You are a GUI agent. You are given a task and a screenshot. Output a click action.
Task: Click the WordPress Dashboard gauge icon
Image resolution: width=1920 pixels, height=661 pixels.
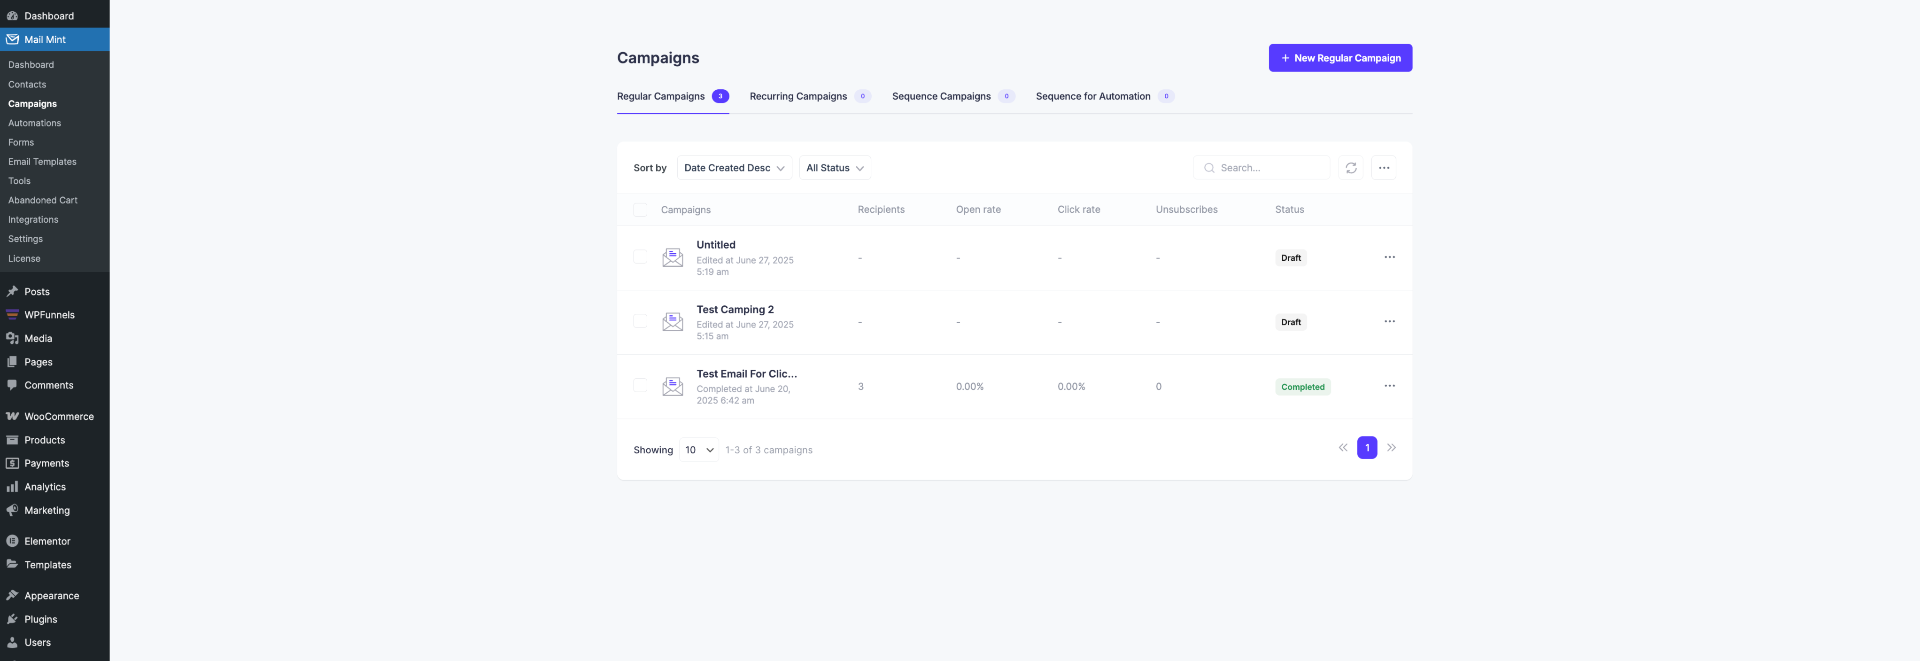(x=12, y=16)
